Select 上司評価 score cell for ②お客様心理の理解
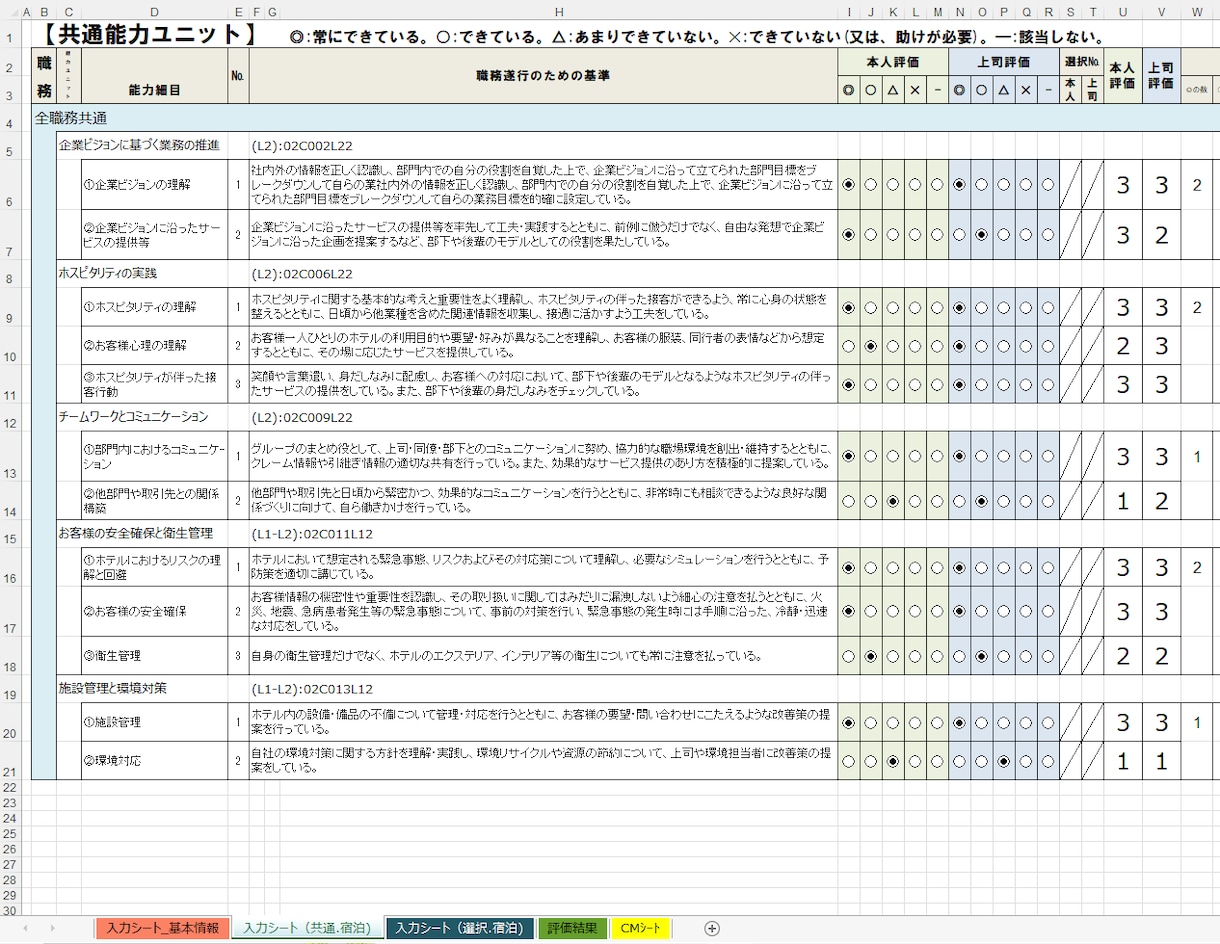 (x=1162, y=346)
